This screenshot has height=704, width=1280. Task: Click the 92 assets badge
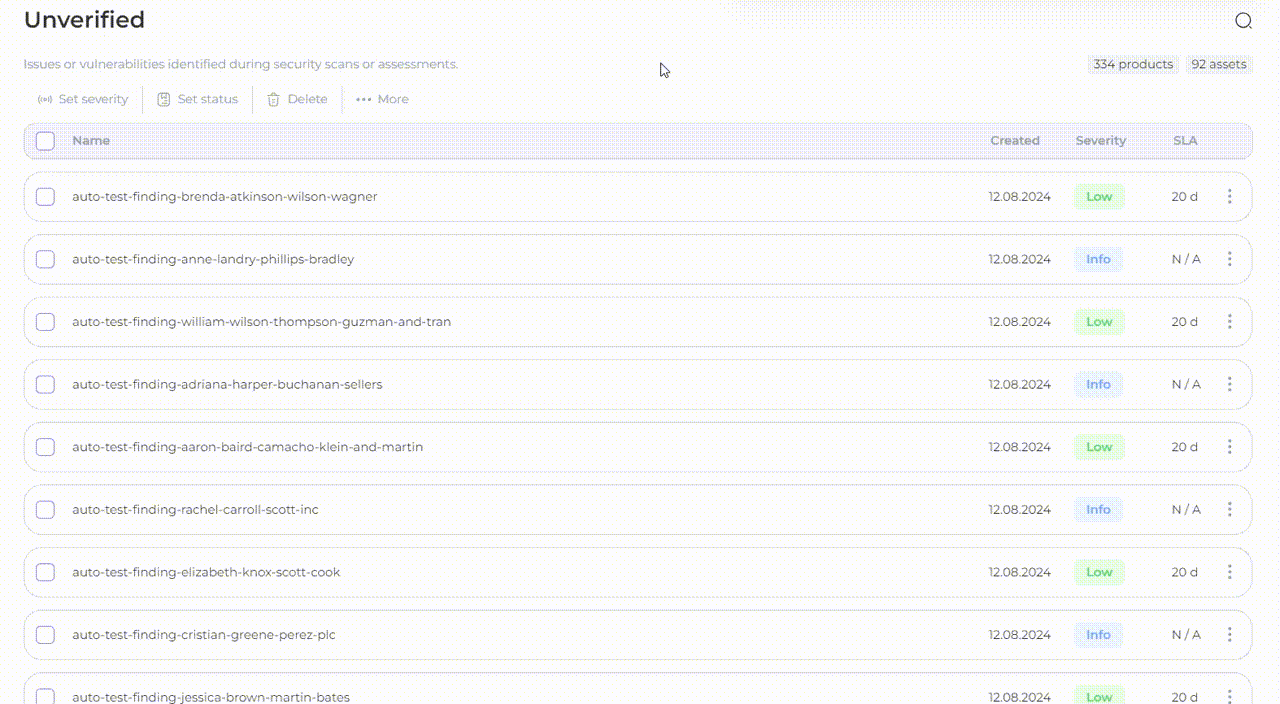tap(1218, 64)
